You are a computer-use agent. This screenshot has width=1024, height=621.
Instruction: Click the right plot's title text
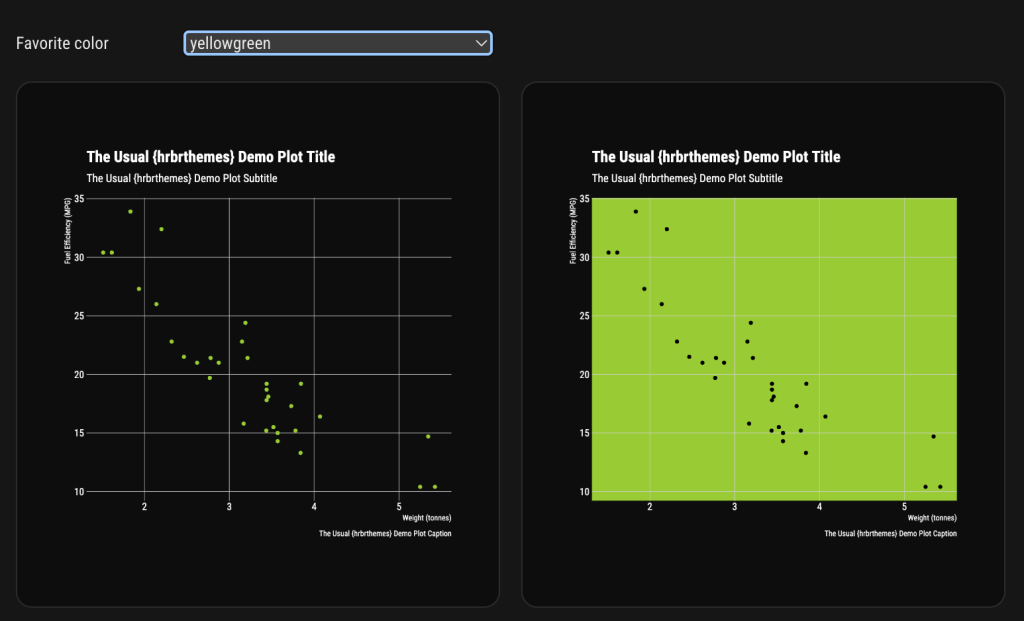pyautogui.click(x=715, y=157)
